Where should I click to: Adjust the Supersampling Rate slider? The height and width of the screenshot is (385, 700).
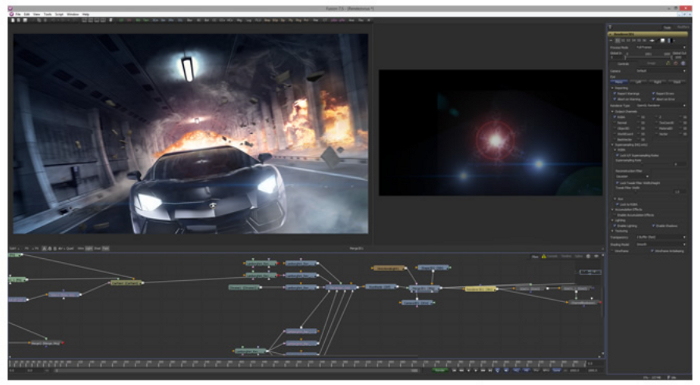pyautogui.click(x=641, y=164)
